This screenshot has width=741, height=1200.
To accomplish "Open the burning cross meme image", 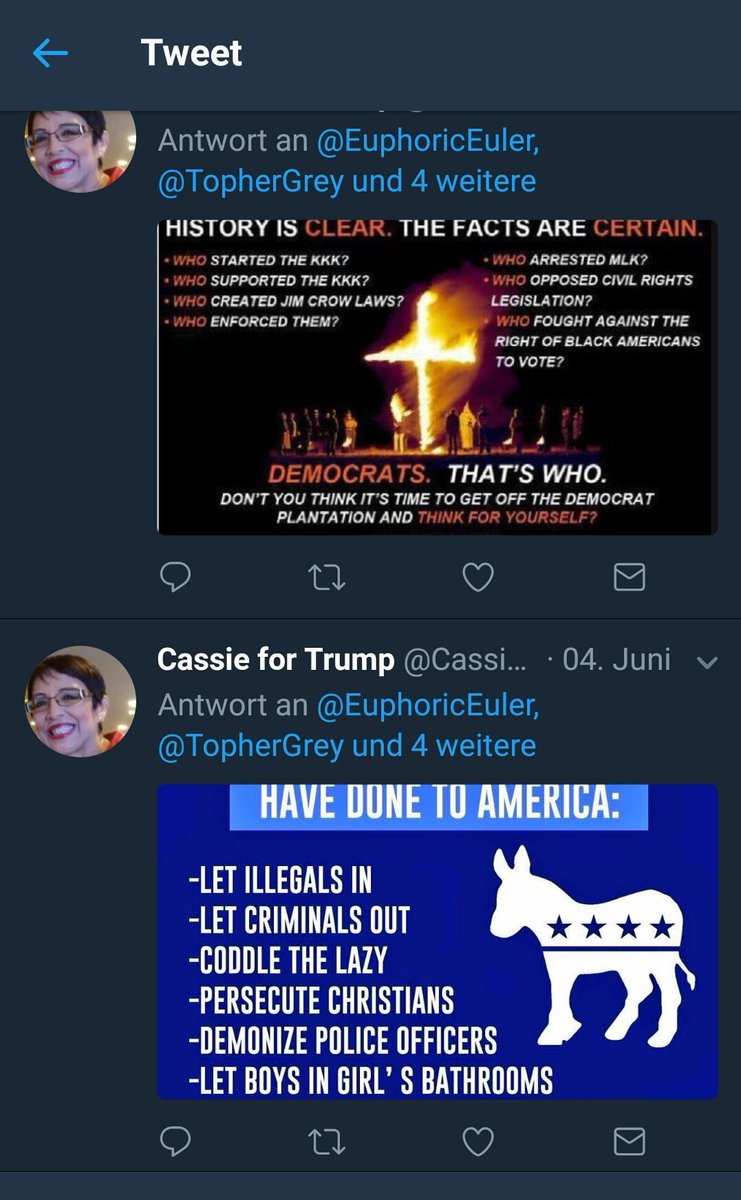I will coord(437,377).
